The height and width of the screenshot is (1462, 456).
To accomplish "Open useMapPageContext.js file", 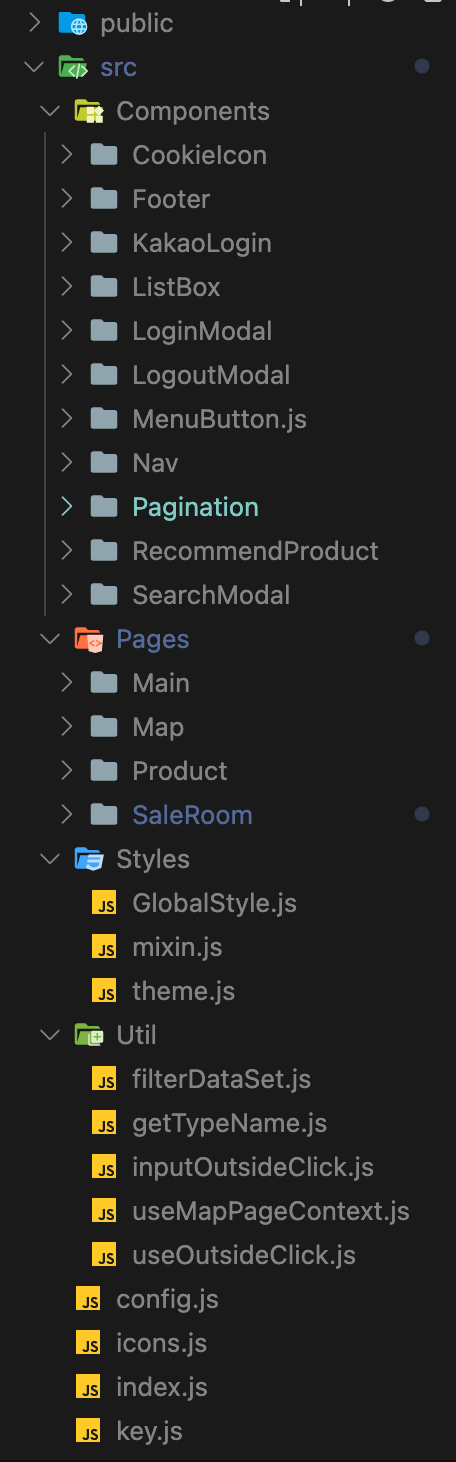I will point(271,1211).
